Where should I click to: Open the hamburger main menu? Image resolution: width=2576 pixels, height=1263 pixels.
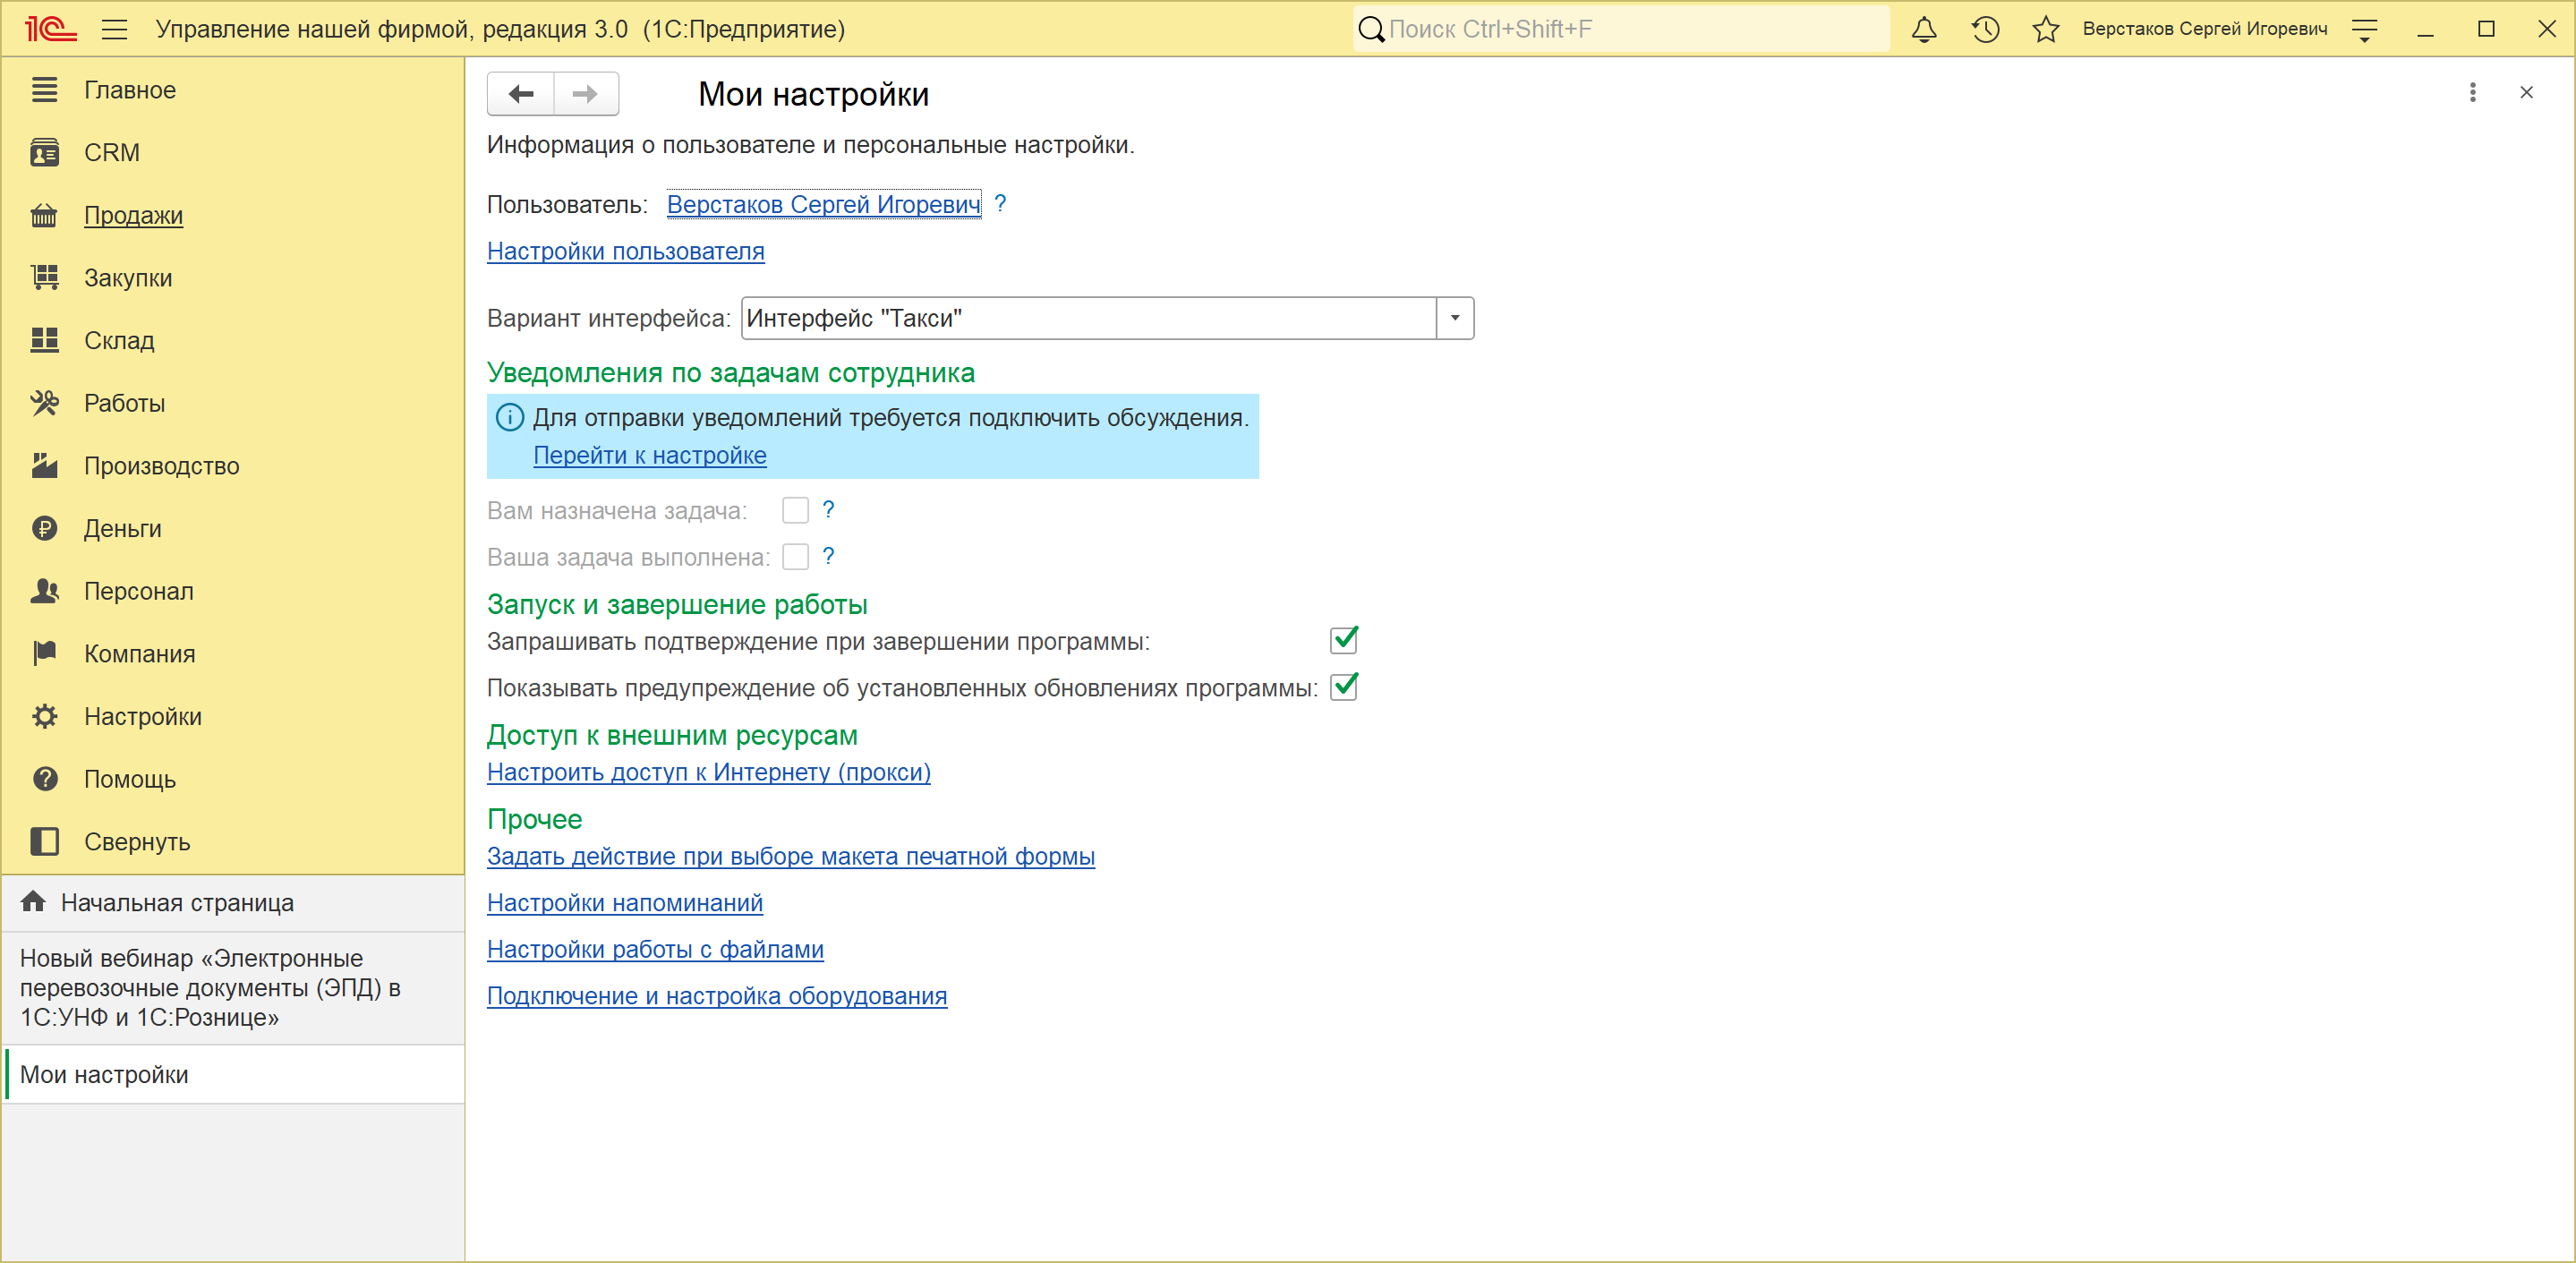[115, 29]
